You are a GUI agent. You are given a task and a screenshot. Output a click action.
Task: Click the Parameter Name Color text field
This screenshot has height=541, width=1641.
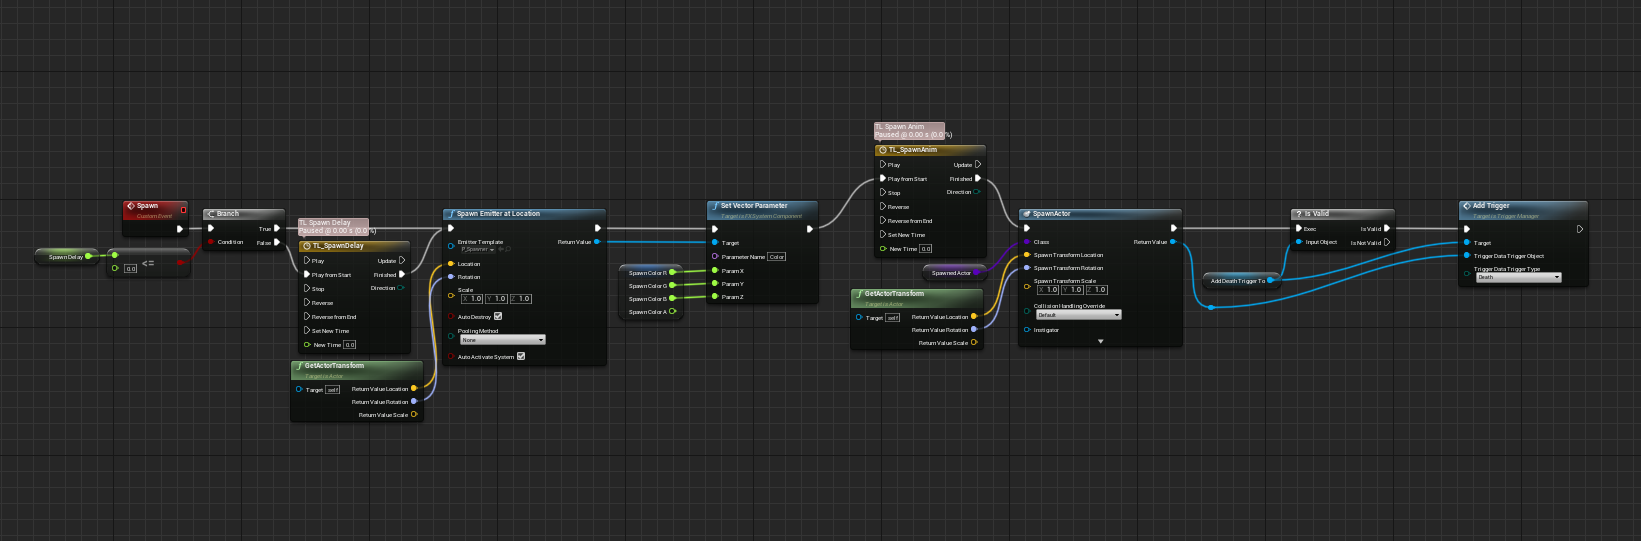pyautogui.click(x=777, y=257)
